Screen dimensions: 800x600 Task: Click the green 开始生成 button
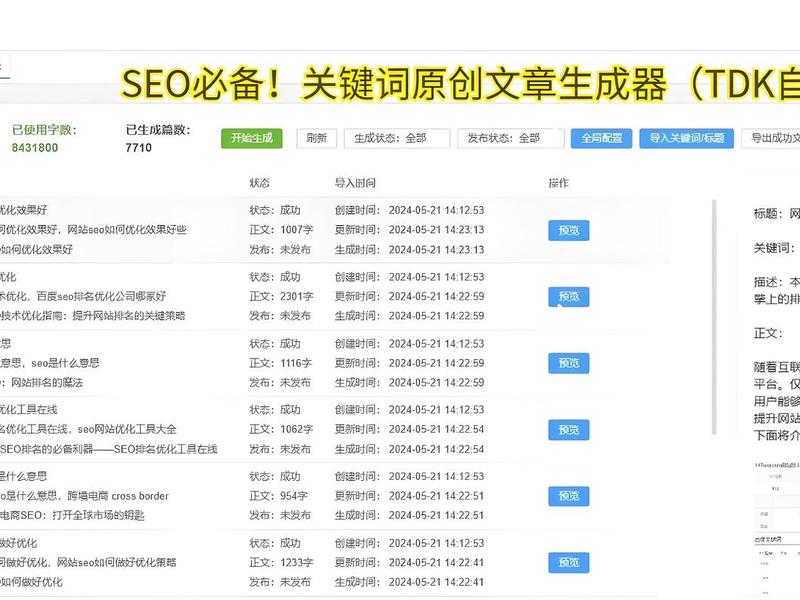click(252, 138)
